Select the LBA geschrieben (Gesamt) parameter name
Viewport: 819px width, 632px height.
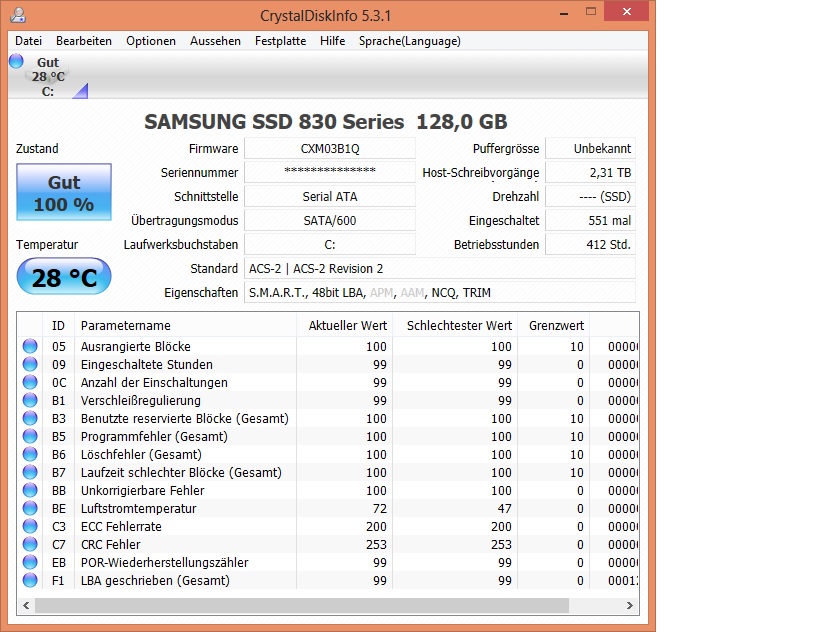(x=155, y=581)
